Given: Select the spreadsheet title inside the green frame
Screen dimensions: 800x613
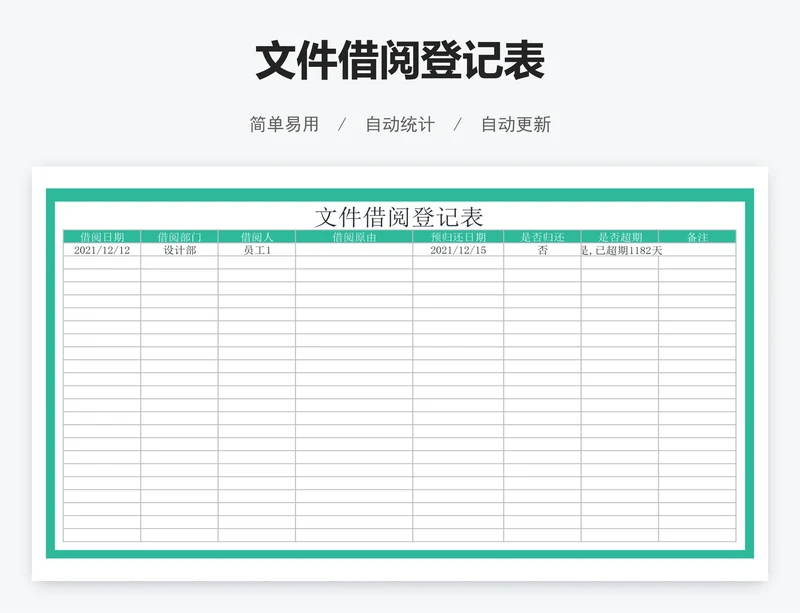Looking at the screenshot, I should (399, 217).
